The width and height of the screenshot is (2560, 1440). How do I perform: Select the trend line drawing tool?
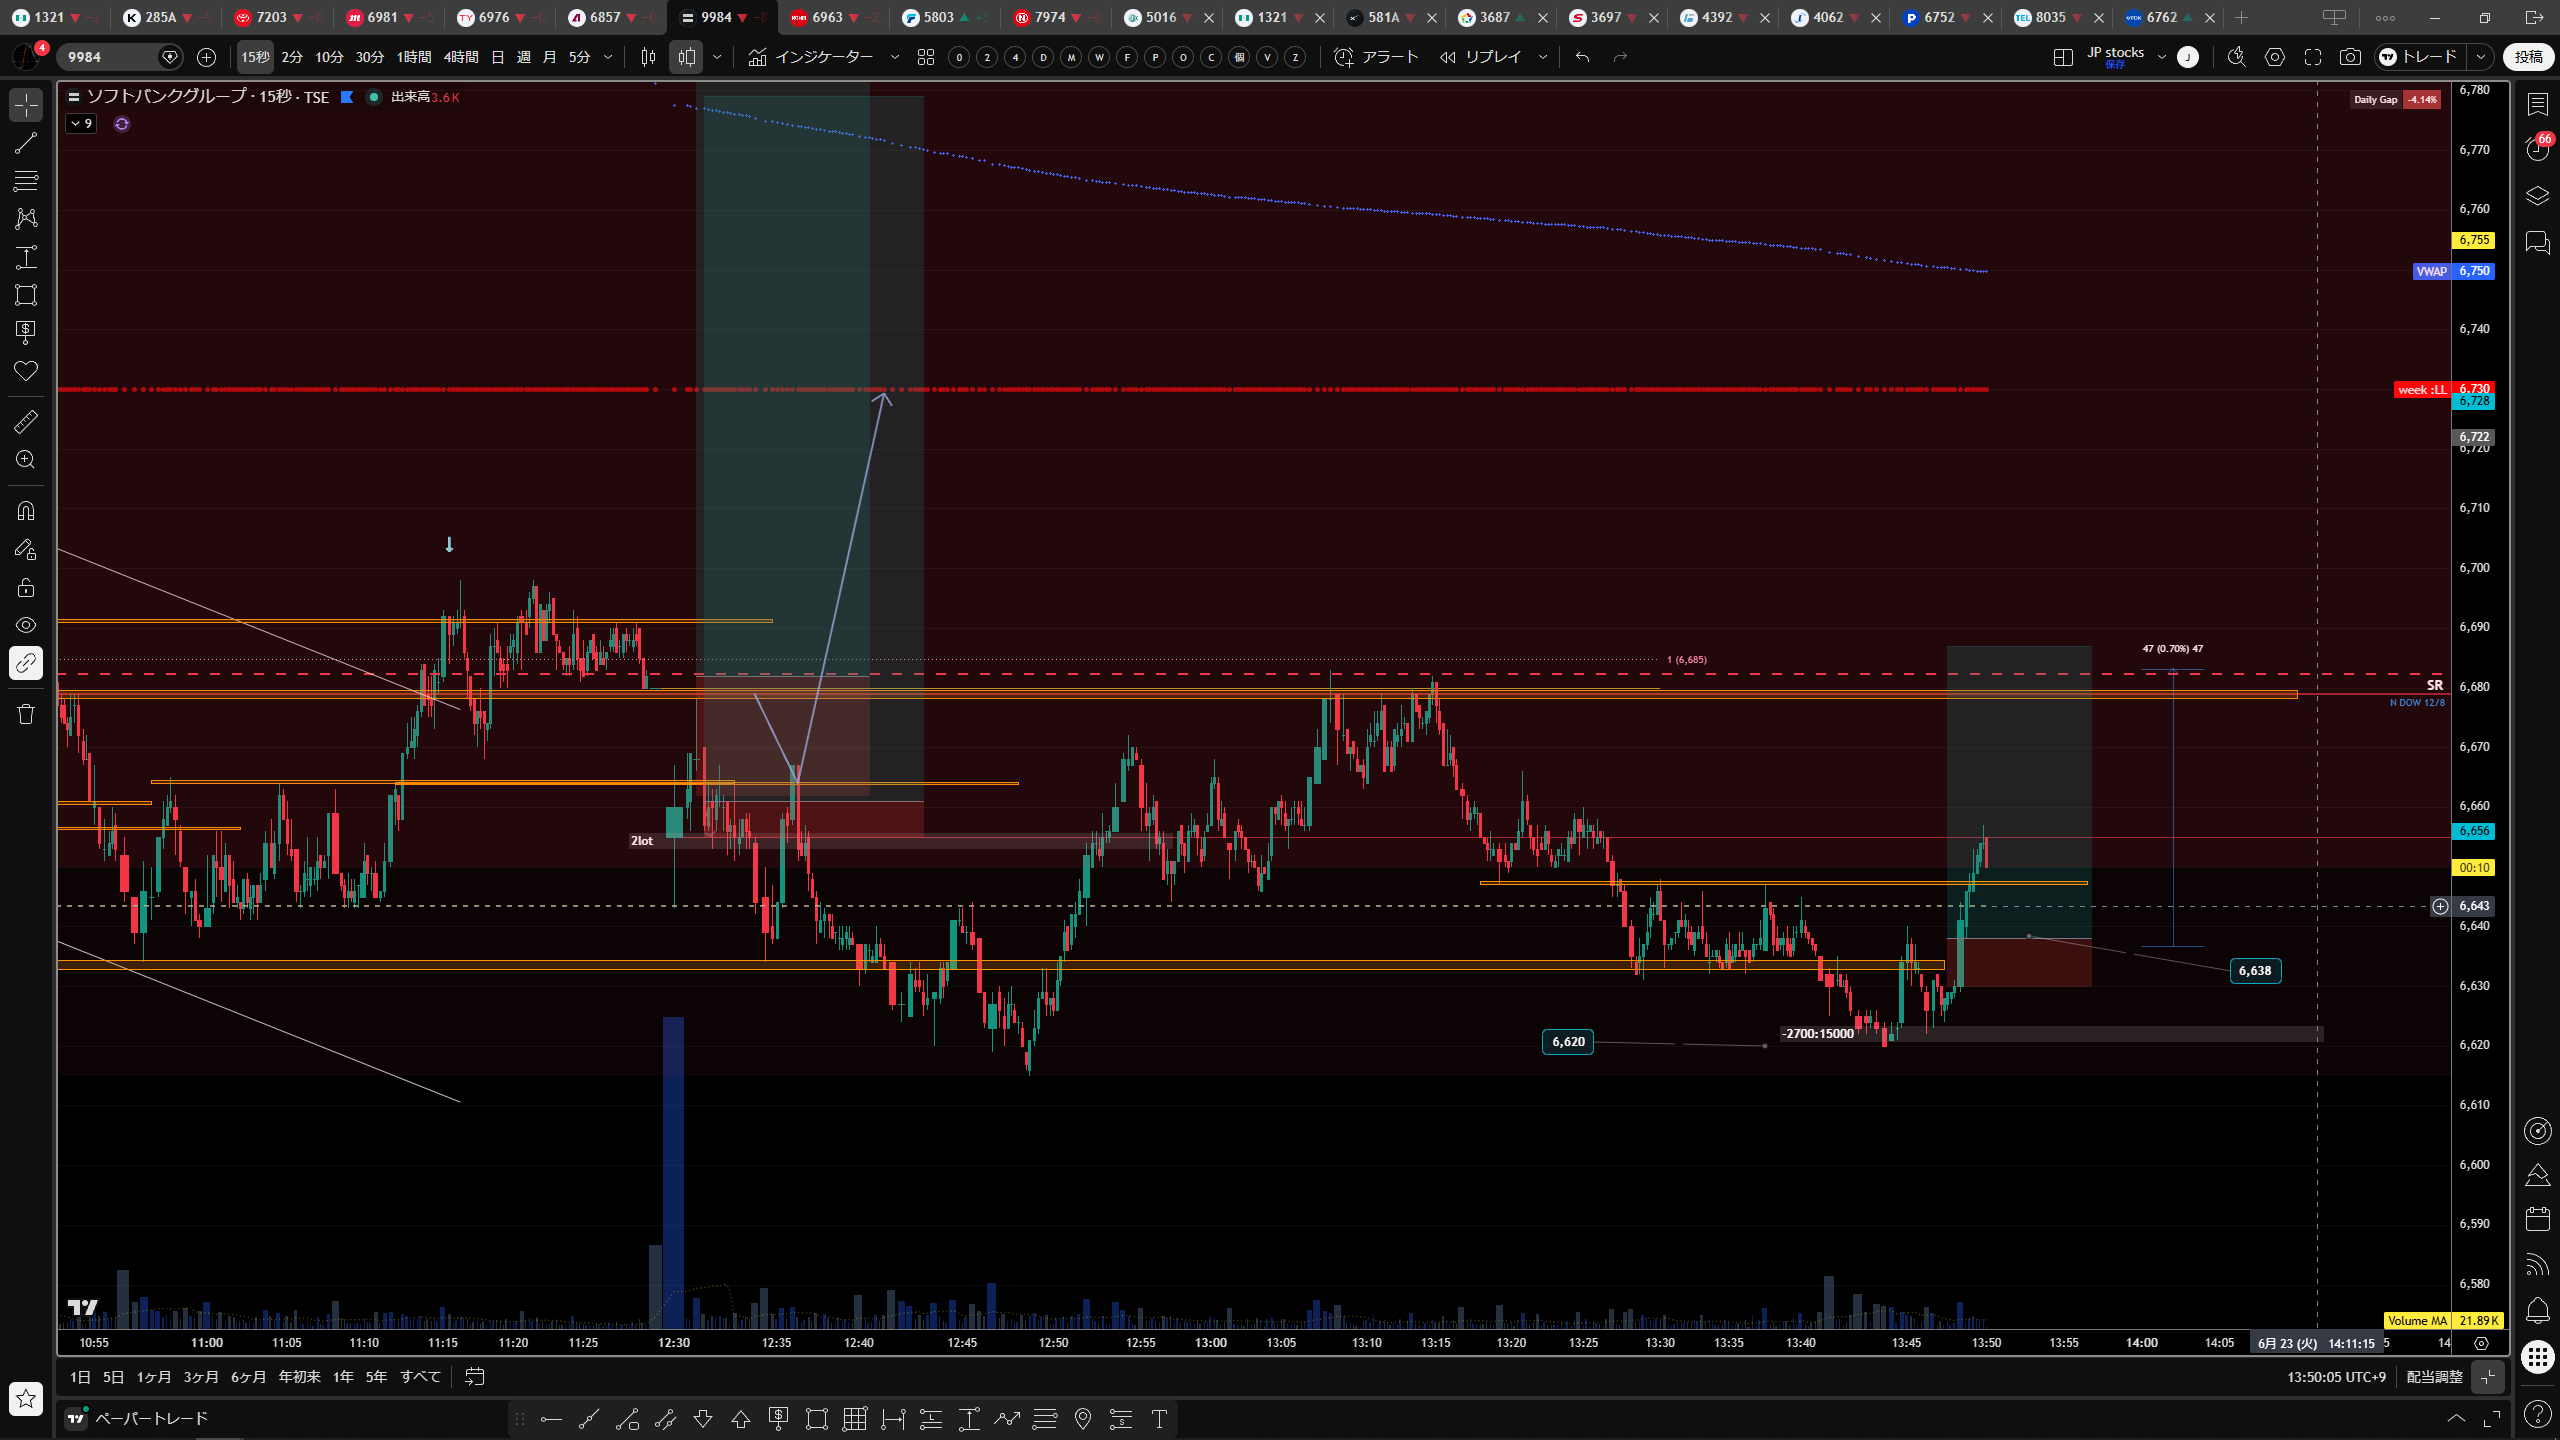26,143
